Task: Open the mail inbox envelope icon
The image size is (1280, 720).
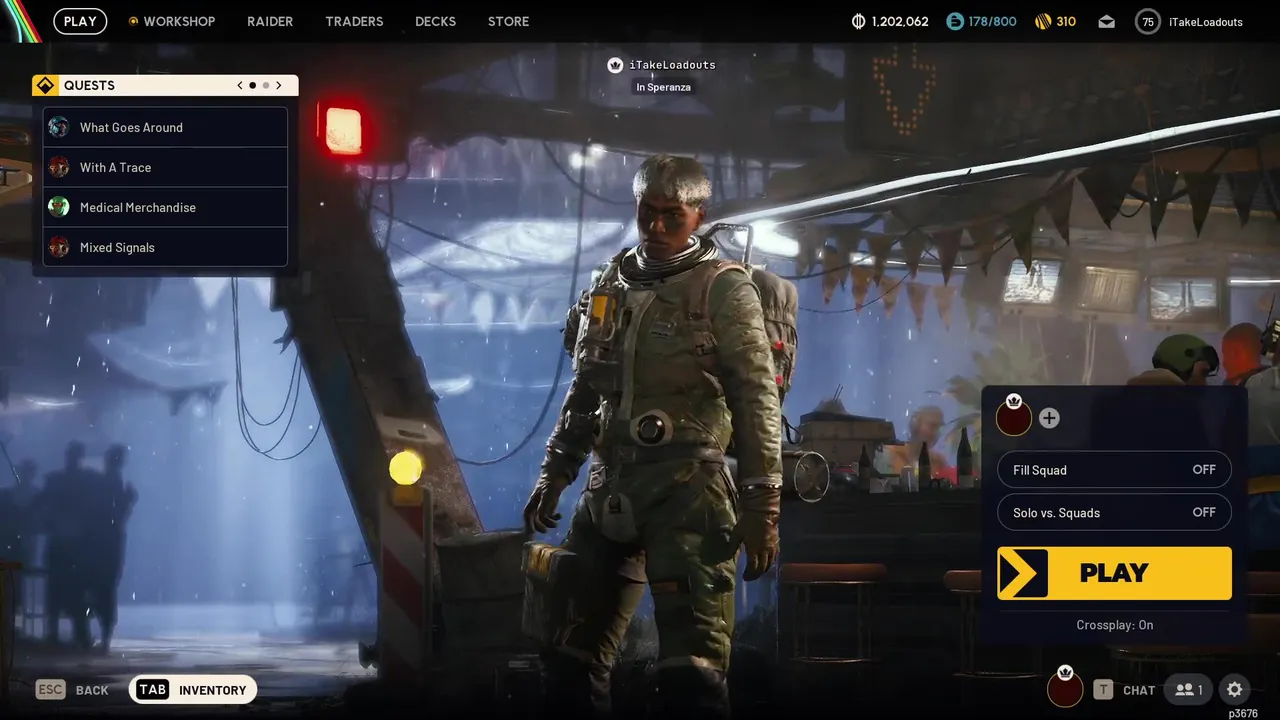Action: coord(1106,21)
